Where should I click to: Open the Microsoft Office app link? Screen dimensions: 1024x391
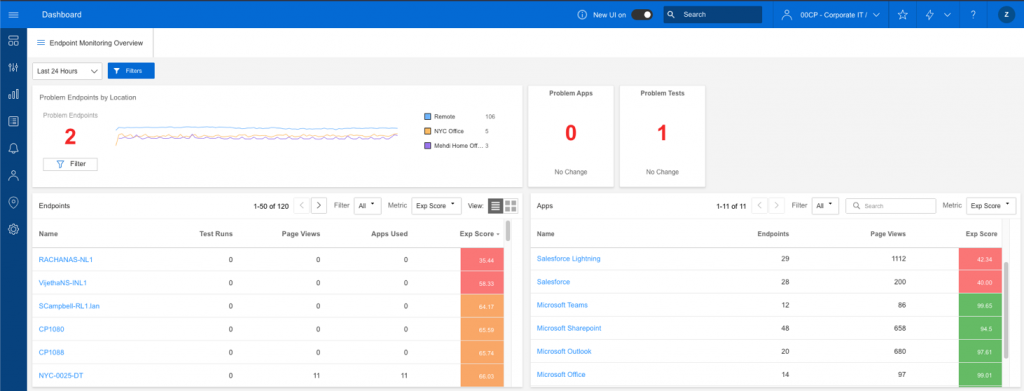(561, 375)
